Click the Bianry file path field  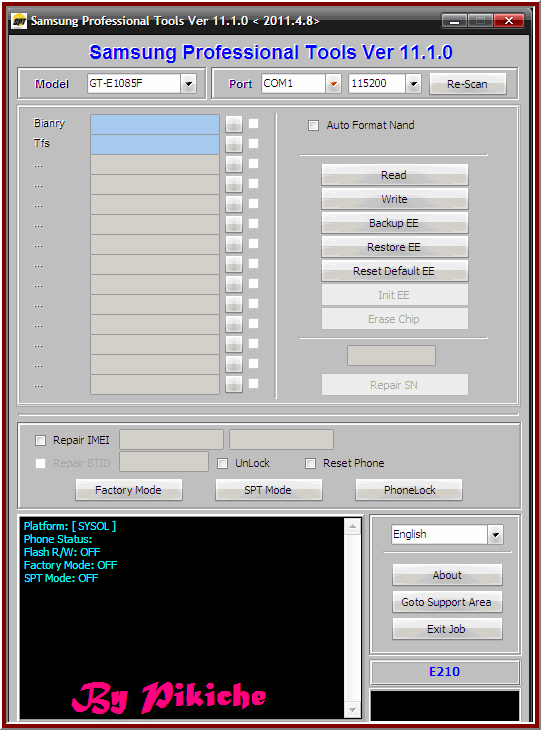(155, 125)
